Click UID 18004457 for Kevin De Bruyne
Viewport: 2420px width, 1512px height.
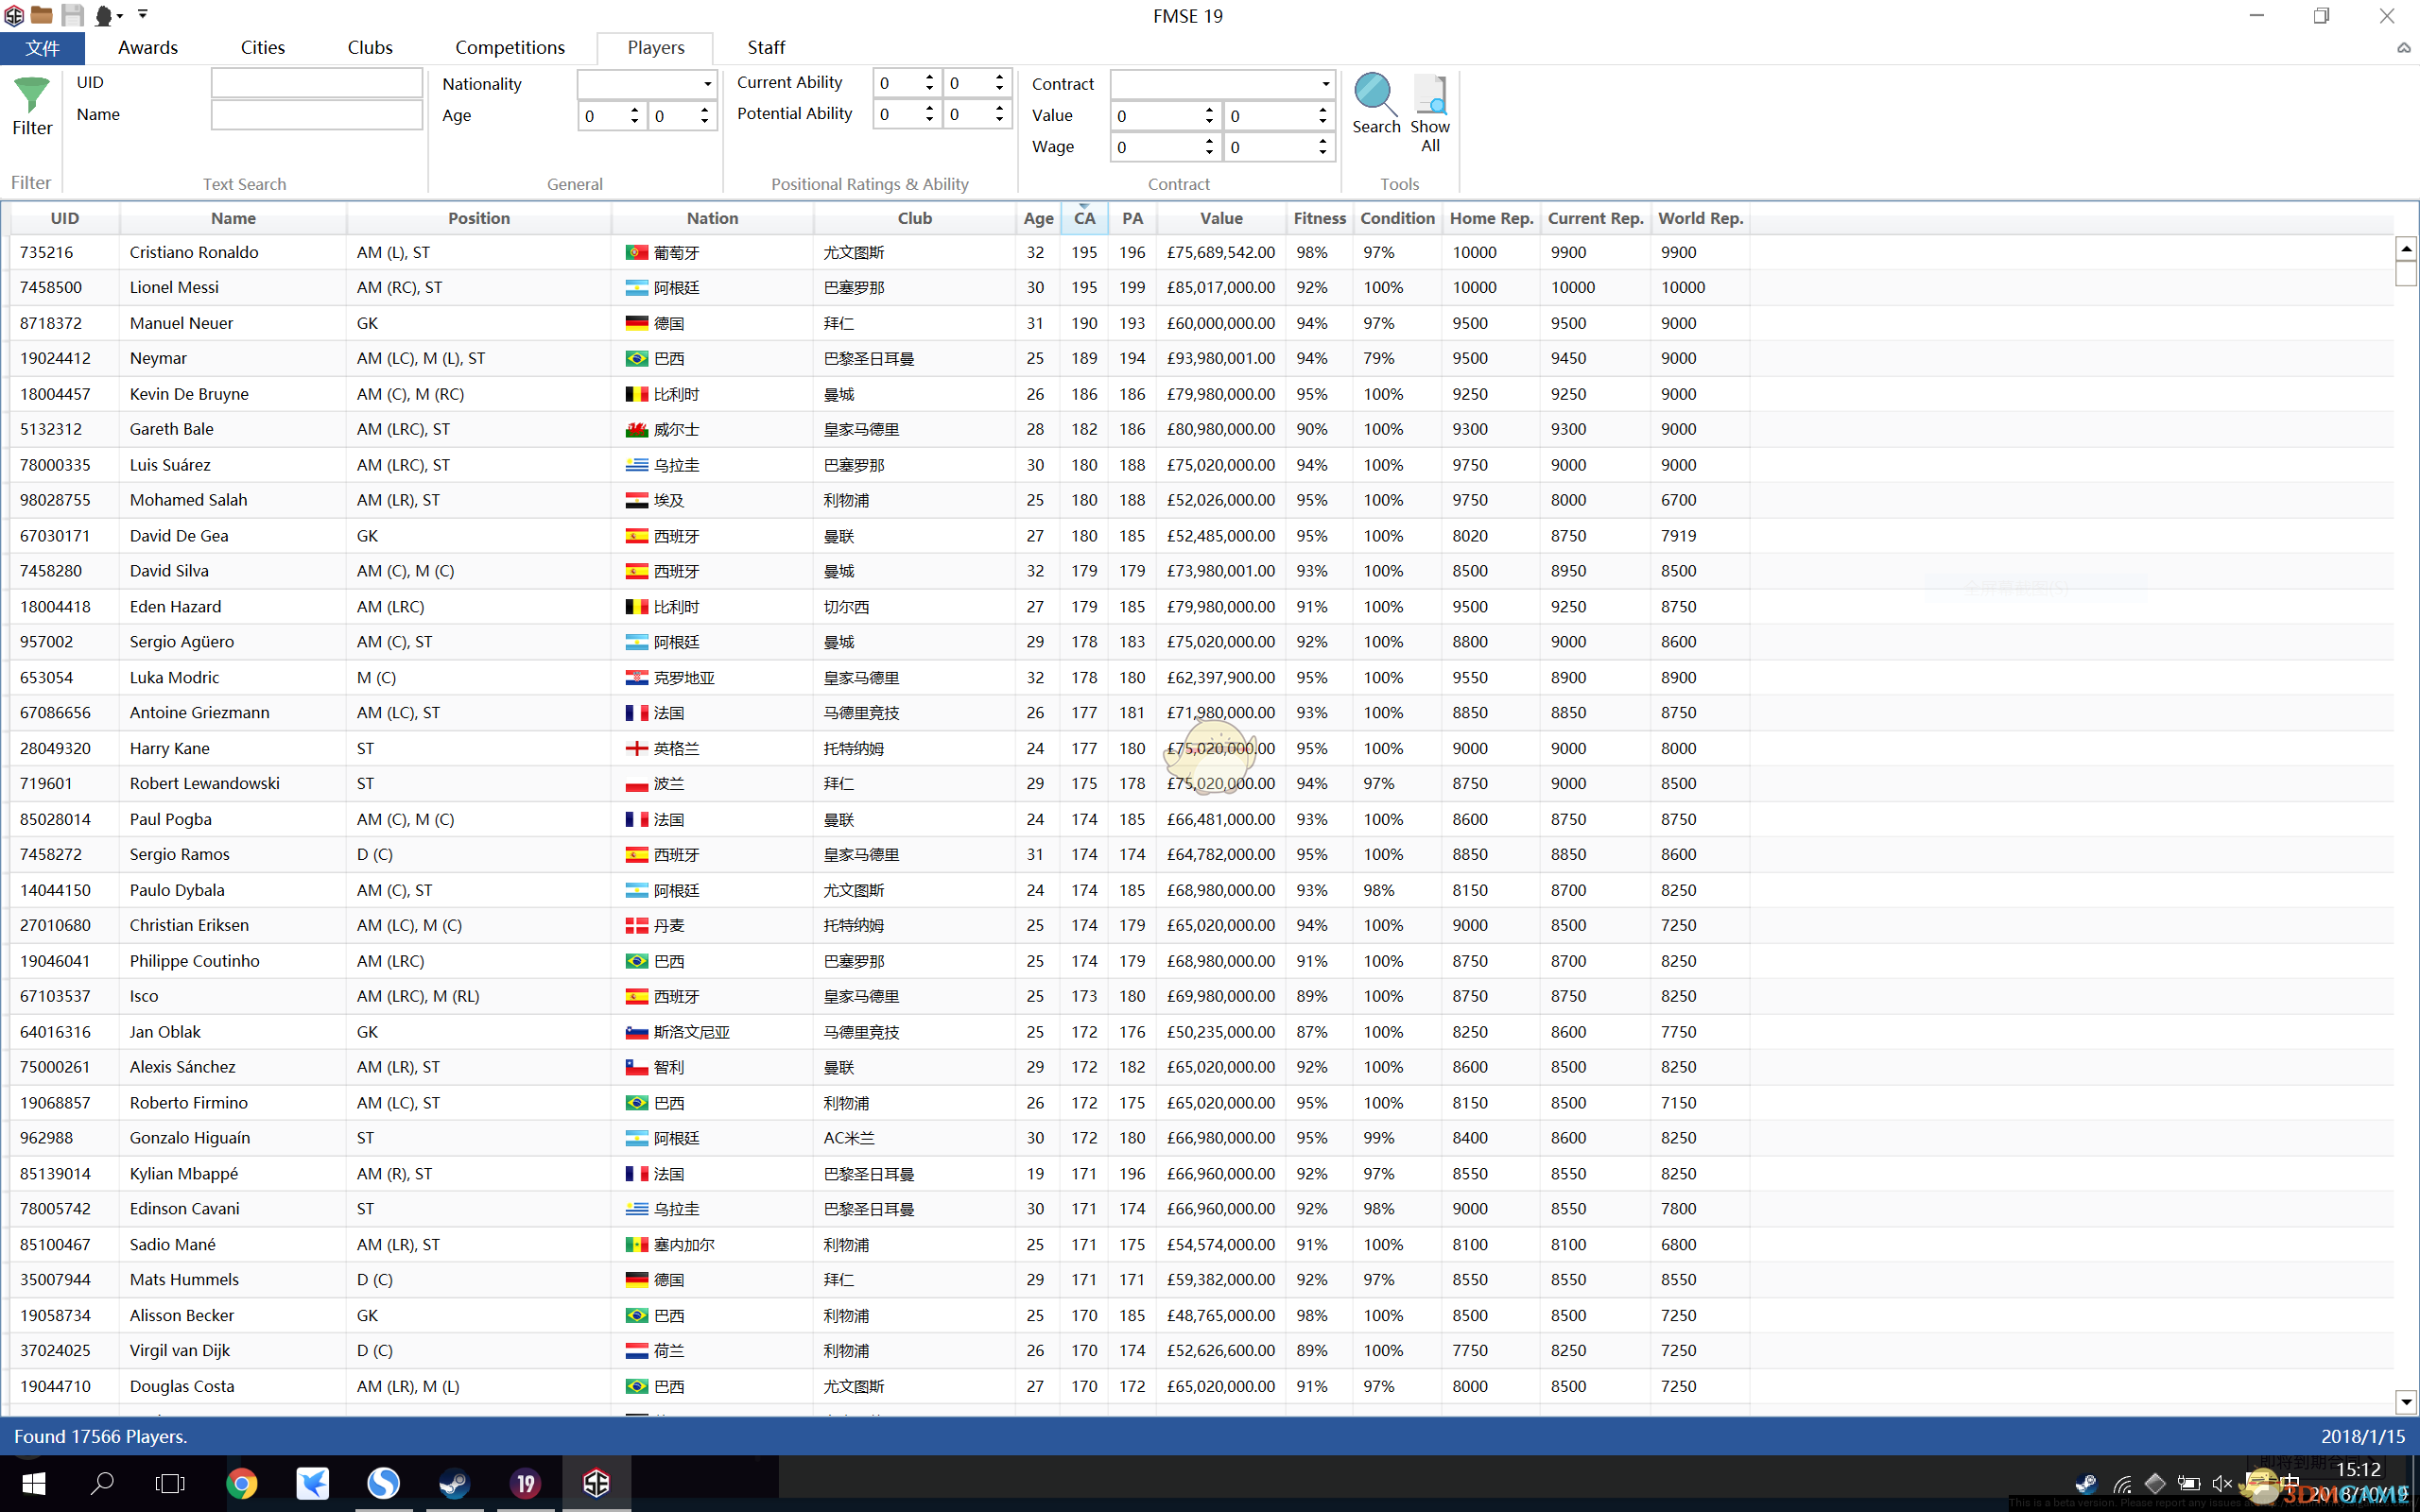pyautogui.click(x=55, y=394)
